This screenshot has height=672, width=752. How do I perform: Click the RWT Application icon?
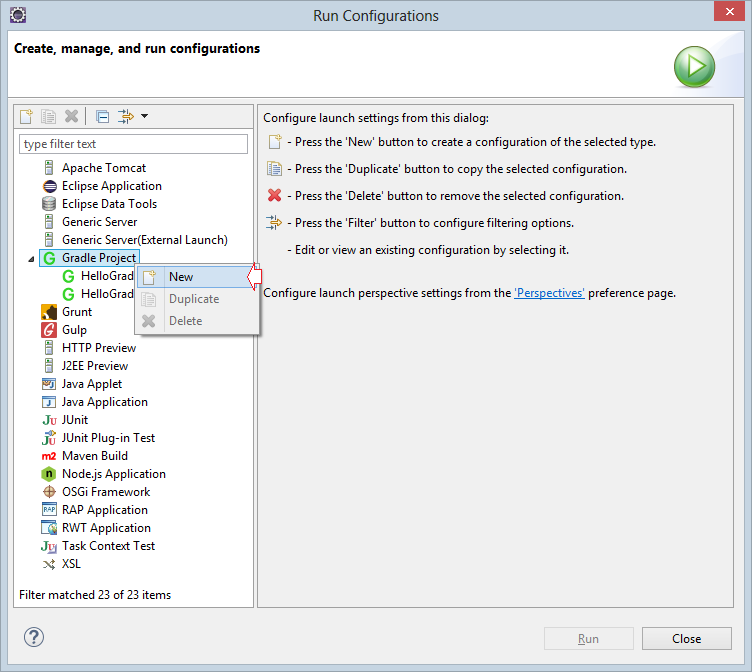click(49, 528)
